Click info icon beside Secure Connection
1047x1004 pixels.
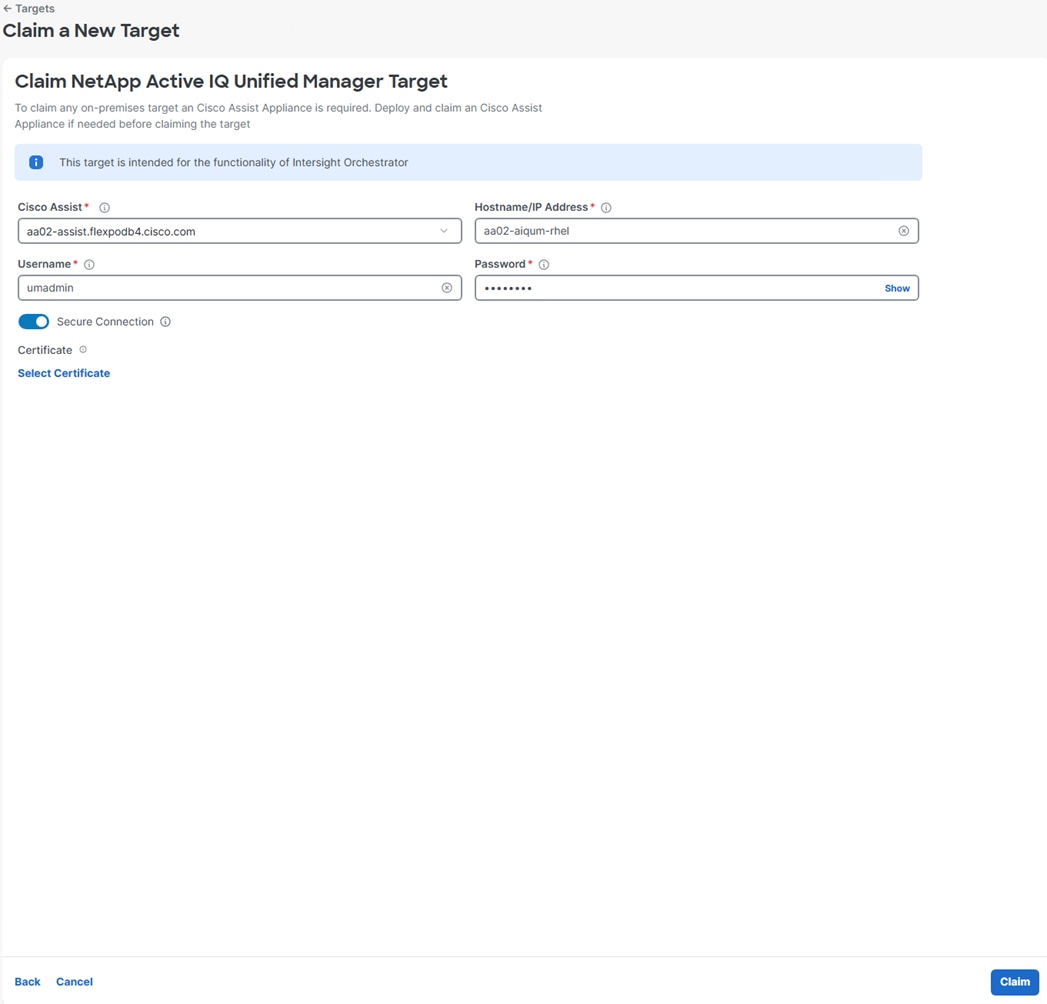click(165, 322)
